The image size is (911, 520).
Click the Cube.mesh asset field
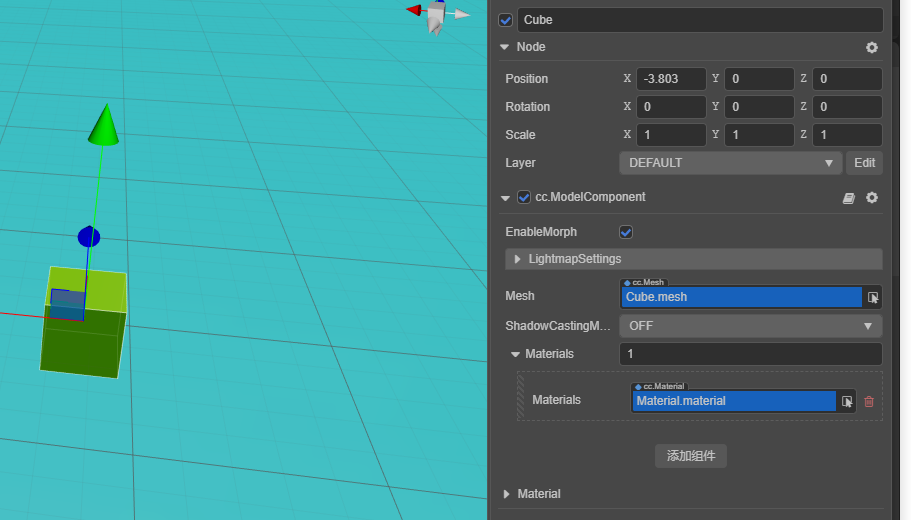point(741,297)
